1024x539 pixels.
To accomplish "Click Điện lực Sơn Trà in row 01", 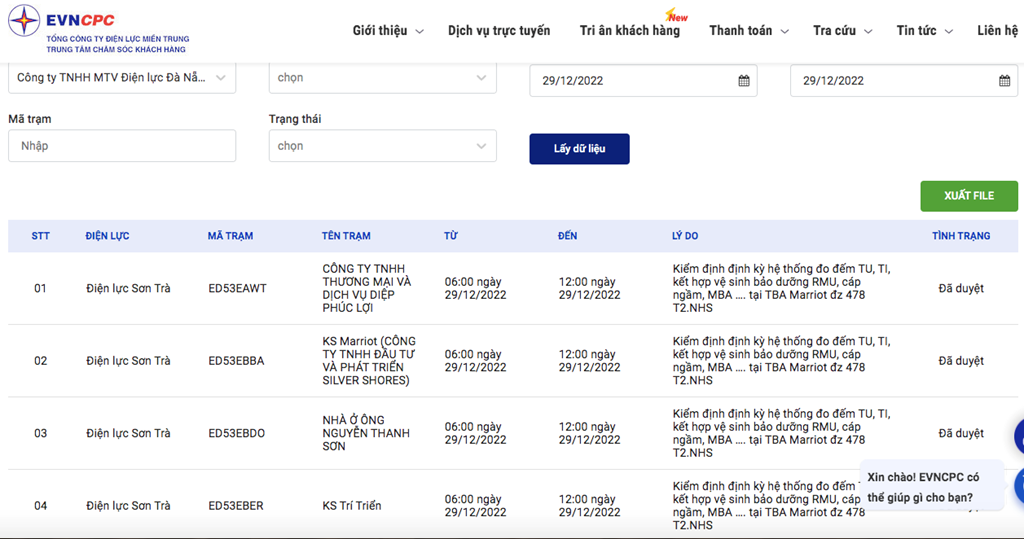I will coord(128,288).
